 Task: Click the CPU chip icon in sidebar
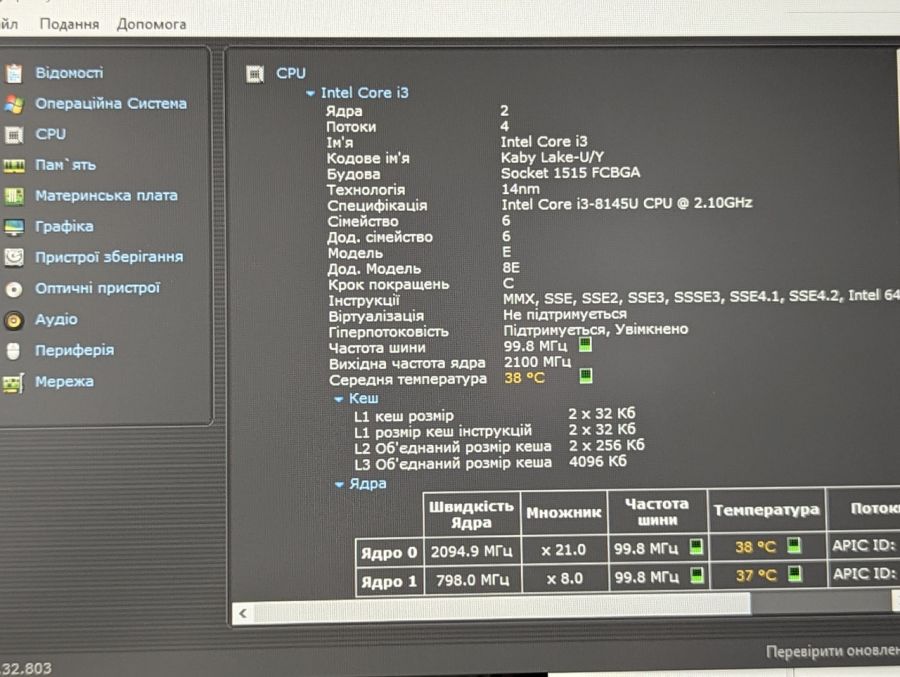coord(14,135)
